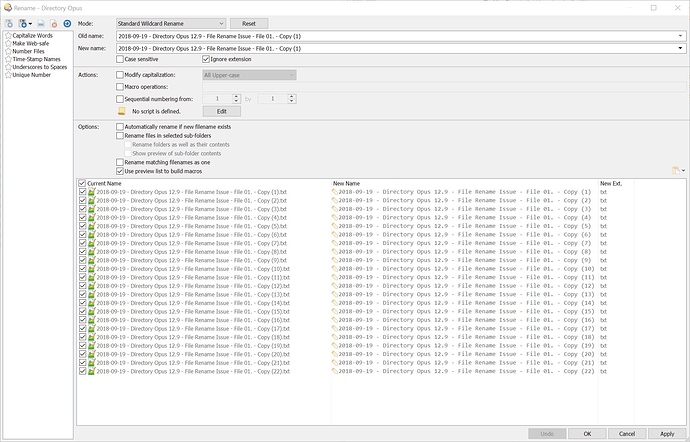Click the New Ext. column header
690x442 pixels.
pyautogui.click(x=611, y=184)
